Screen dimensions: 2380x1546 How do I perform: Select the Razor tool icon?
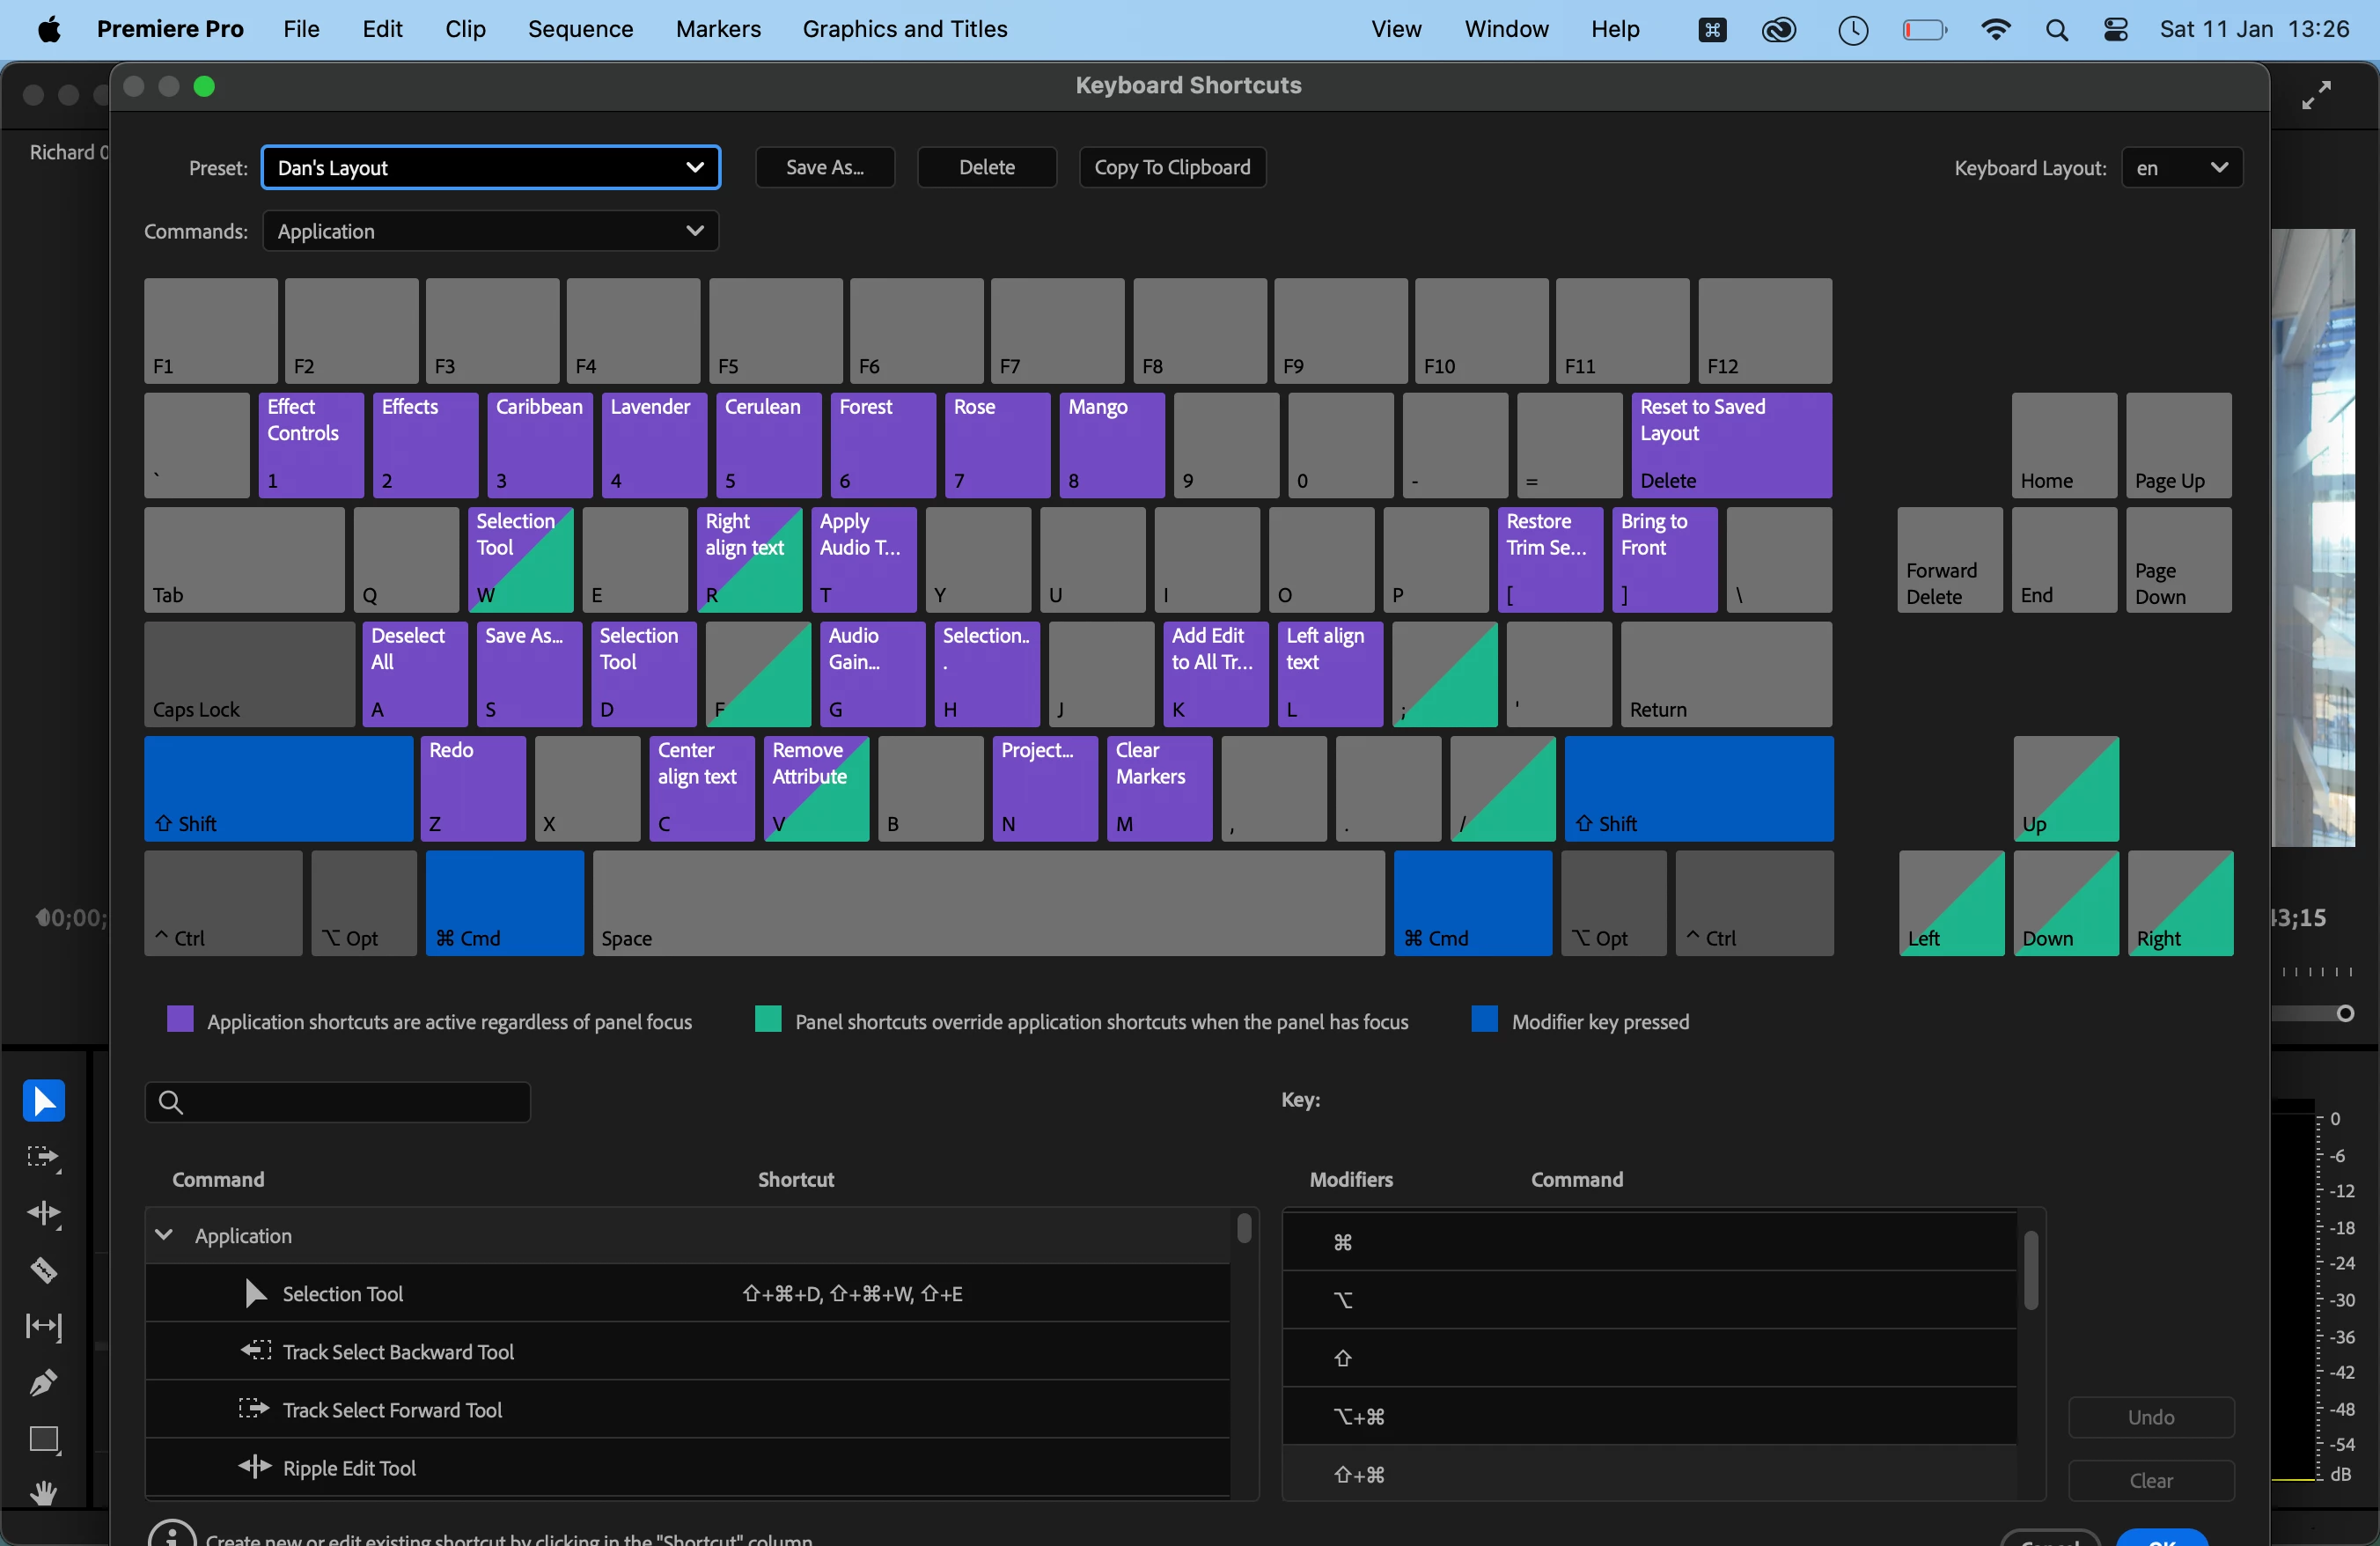(44, 1270)
